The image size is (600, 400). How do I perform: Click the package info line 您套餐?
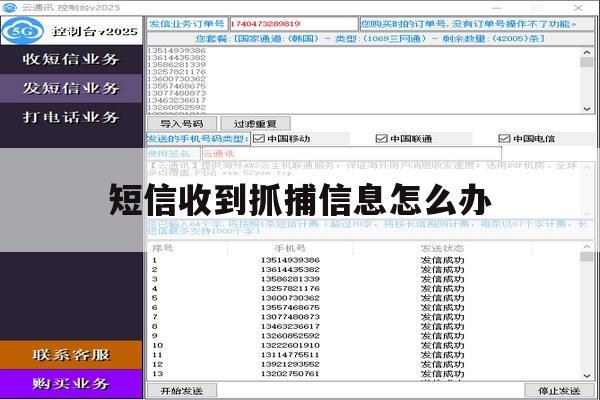coord(370,39)
